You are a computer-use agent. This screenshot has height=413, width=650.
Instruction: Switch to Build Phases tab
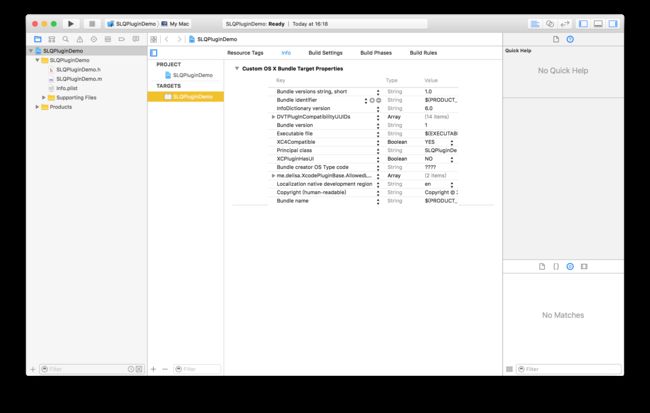[x=376, y=53]
